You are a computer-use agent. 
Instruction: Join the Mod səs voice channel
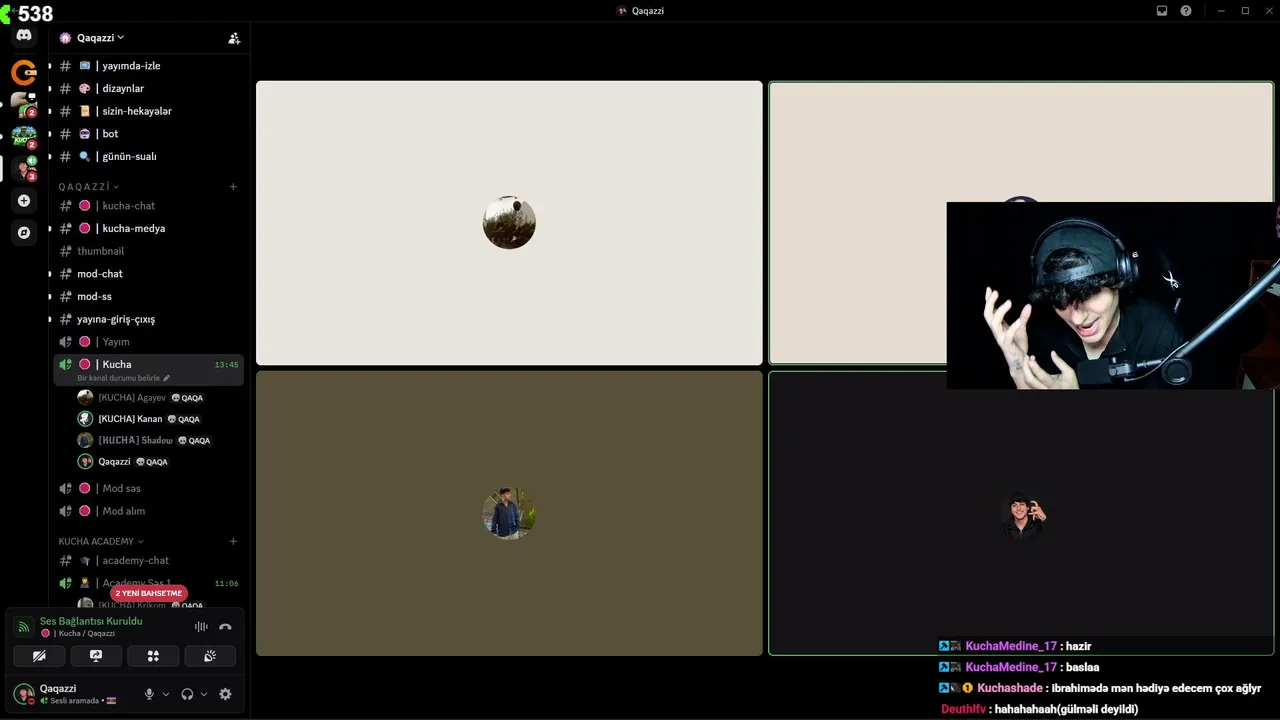coord(148,488)
